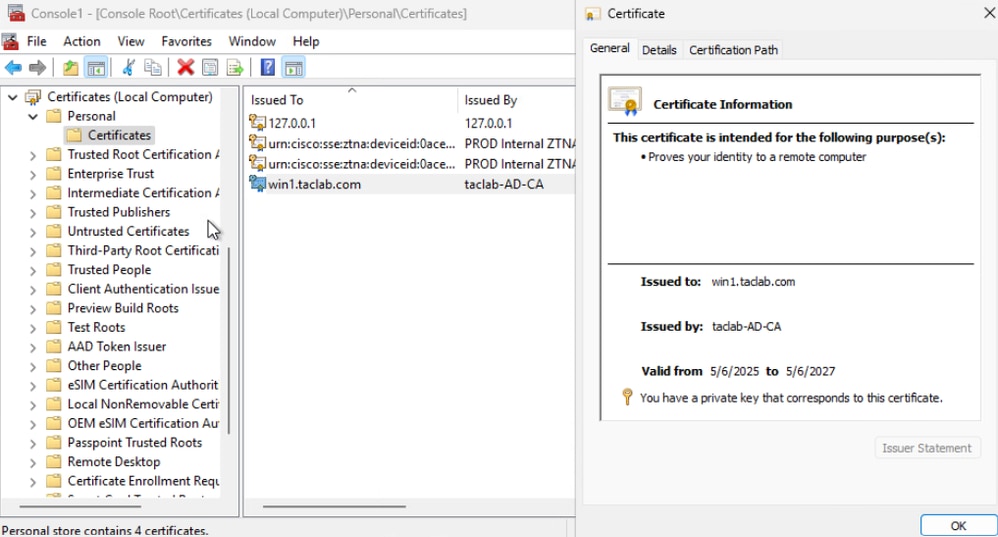
Task: Collapse the Personal folder
Action: (33, 116)
